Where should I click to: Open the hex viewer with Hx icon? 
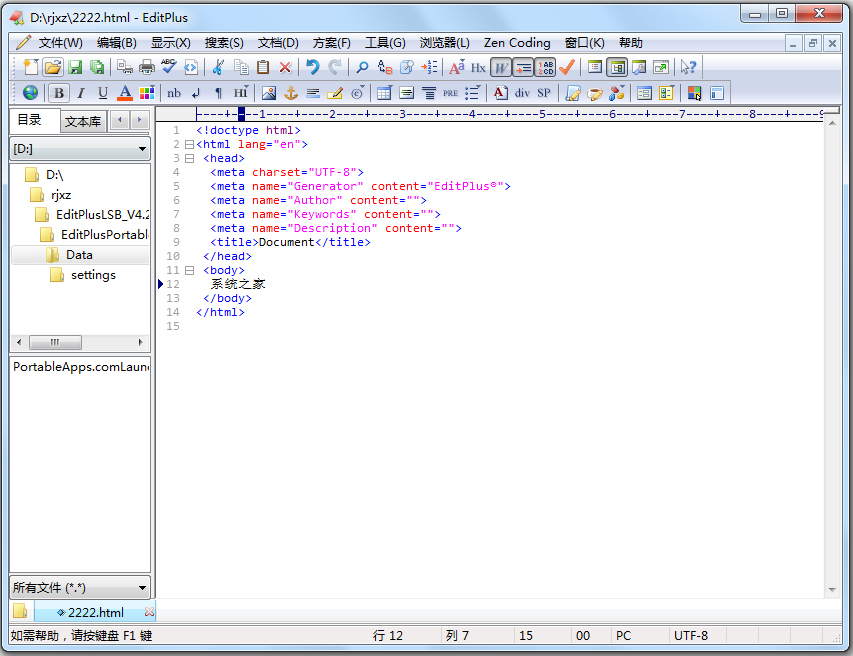pyautogui.click(x=480, y=67)
